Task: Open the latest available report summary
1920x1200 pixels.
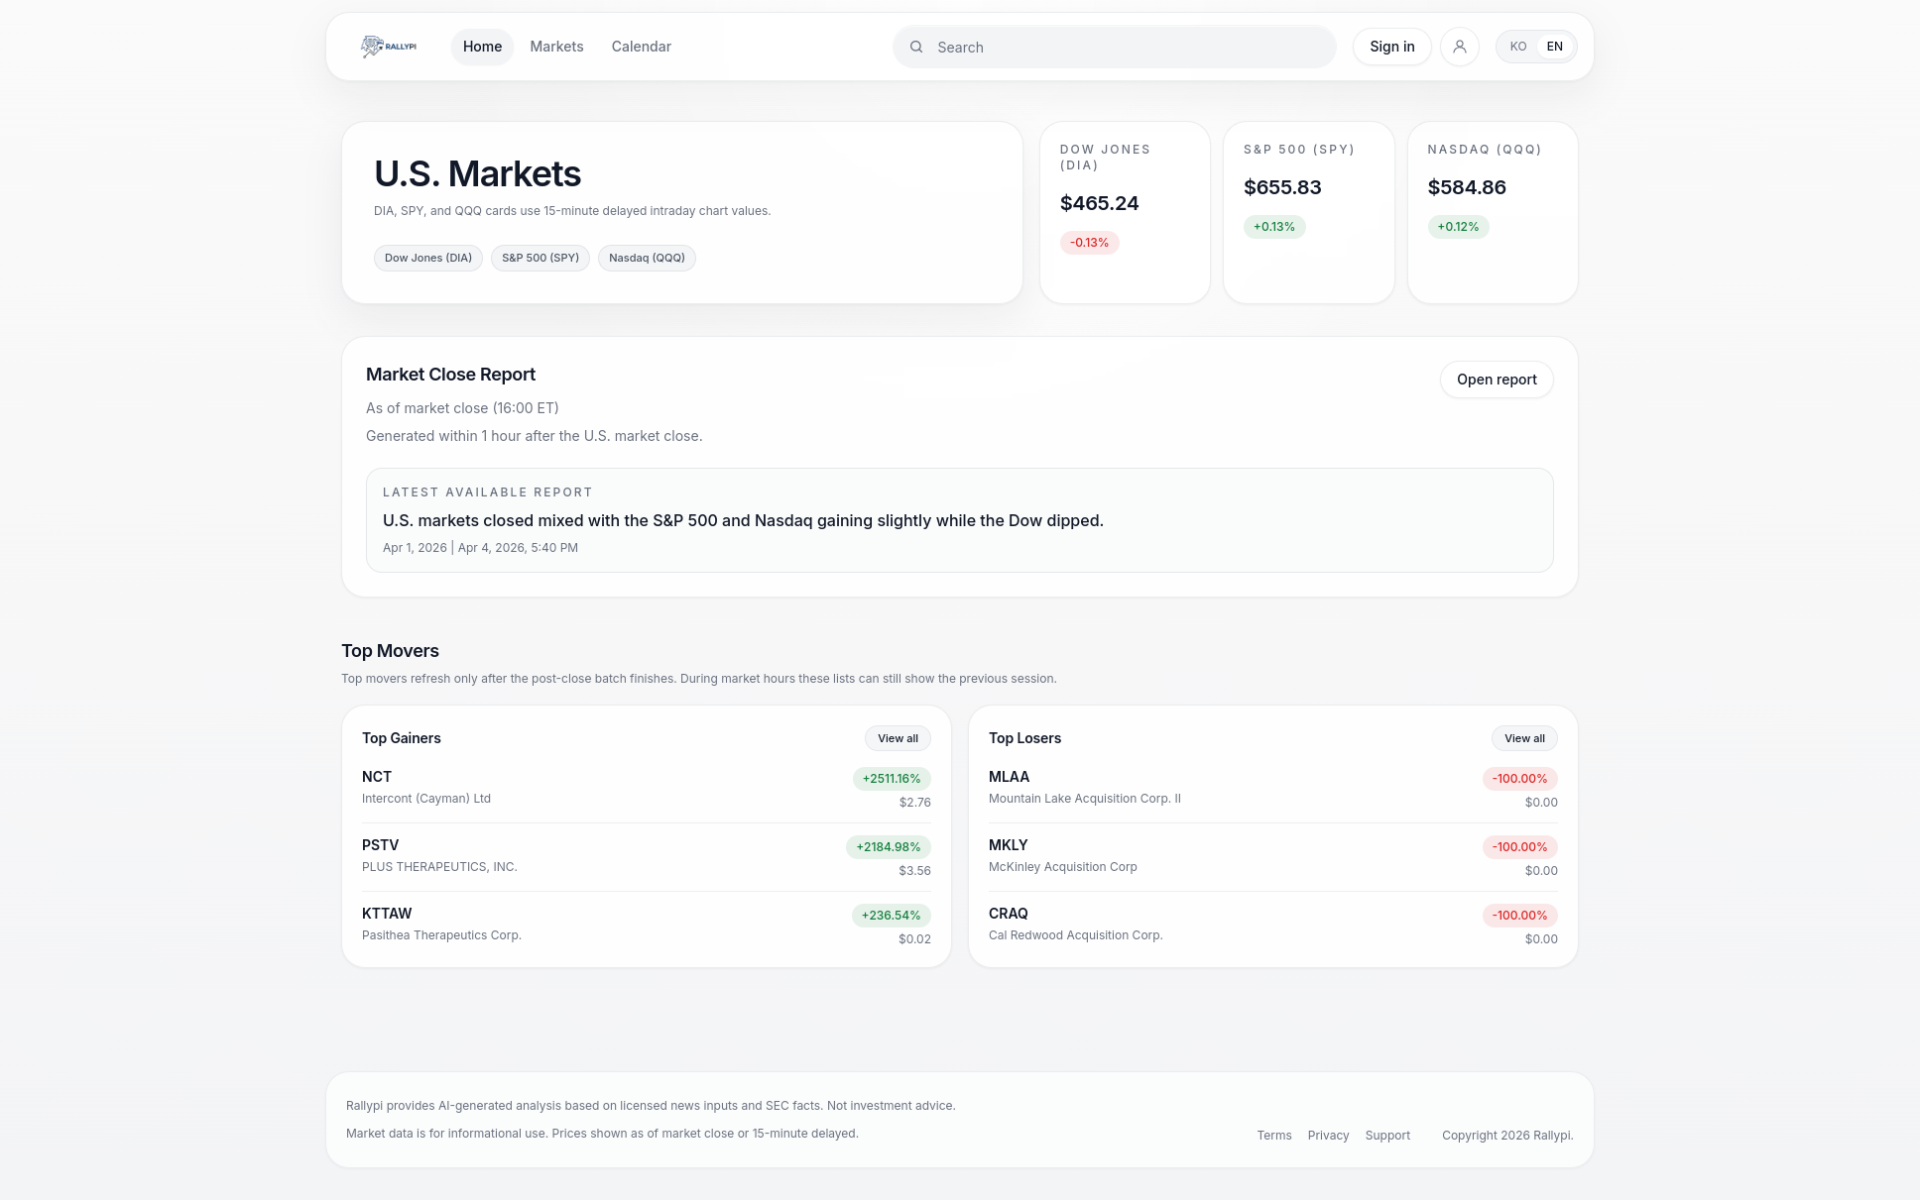Action: point(959,520)
